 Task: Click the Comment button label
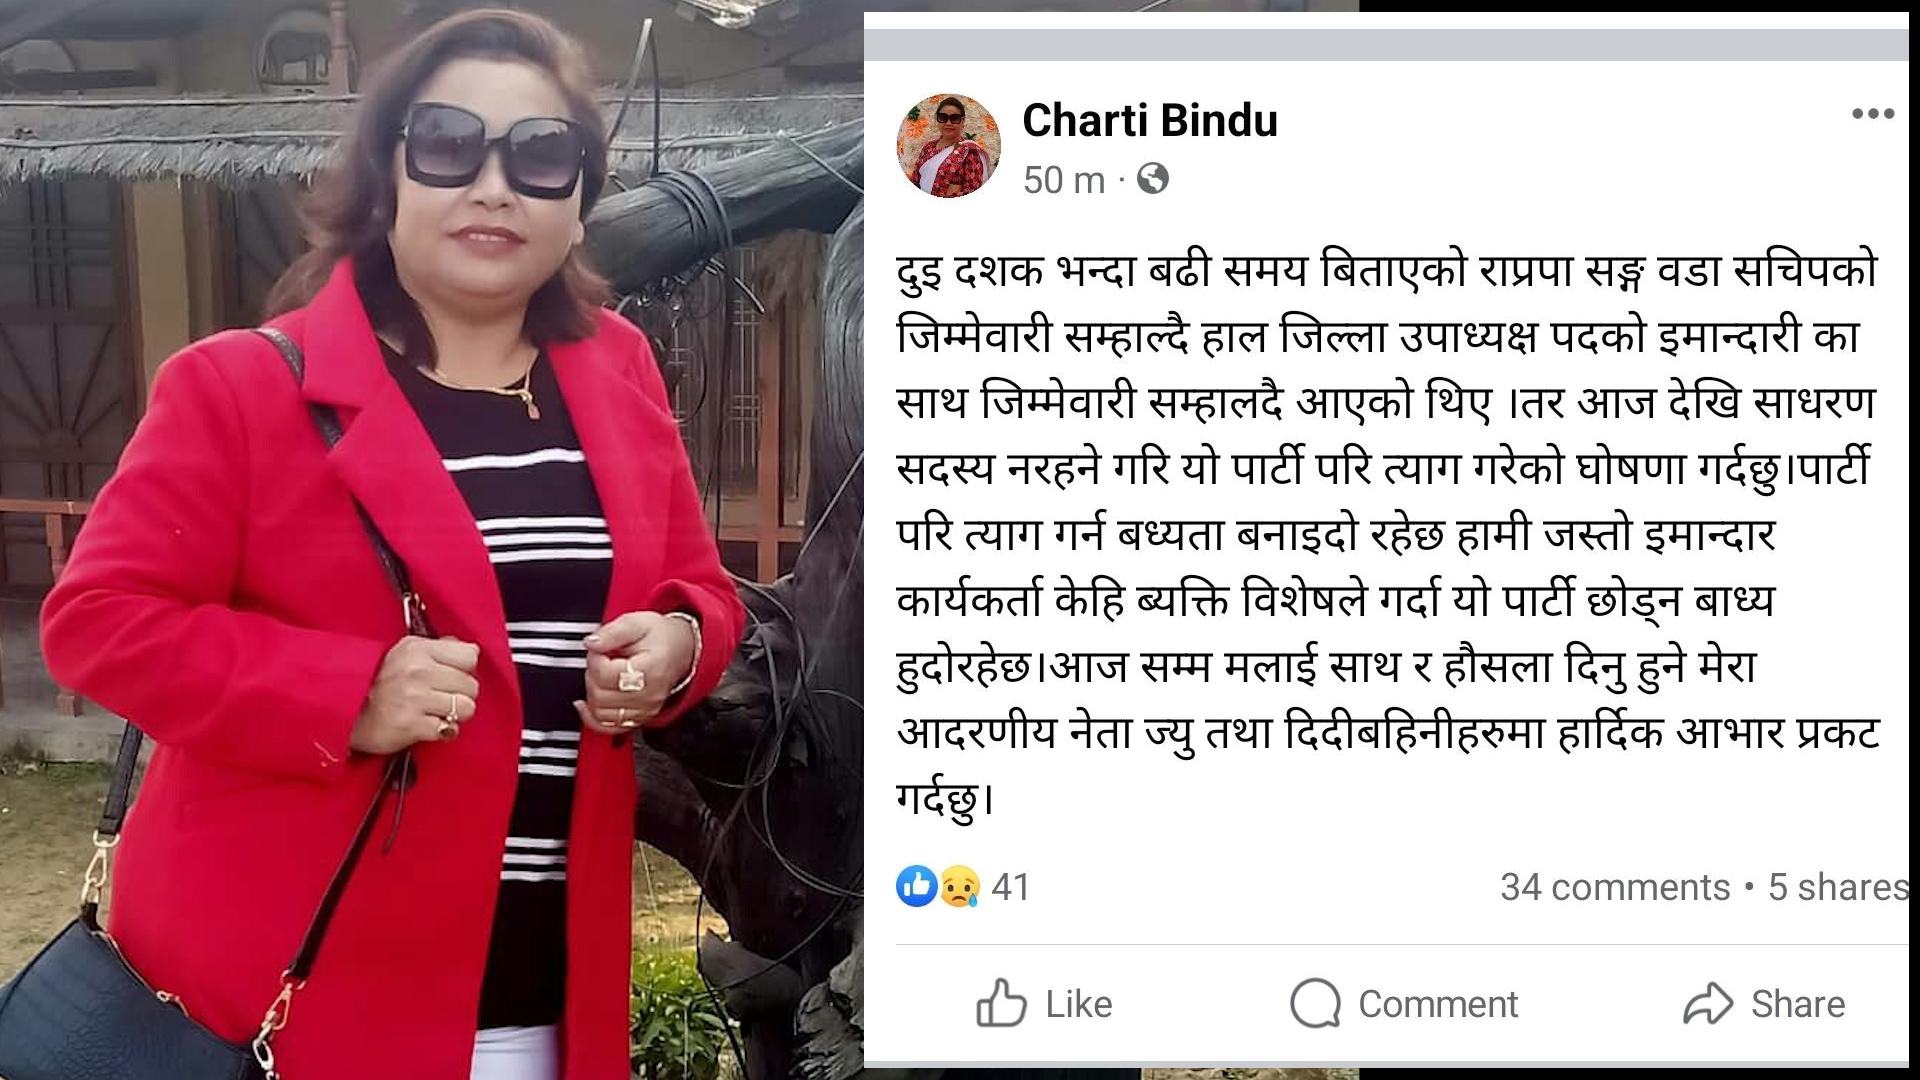(1438, 1004)
